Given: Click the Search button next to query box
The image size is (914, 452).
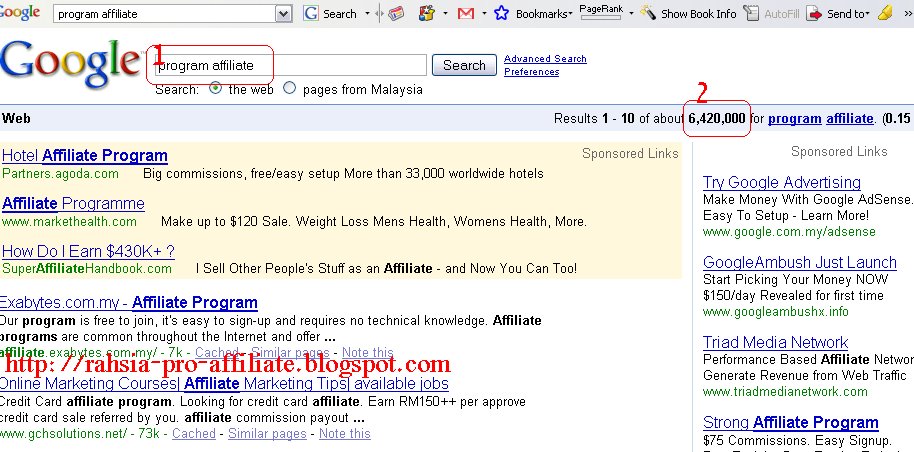Looking at the screenshot, I should click(464, 65).
